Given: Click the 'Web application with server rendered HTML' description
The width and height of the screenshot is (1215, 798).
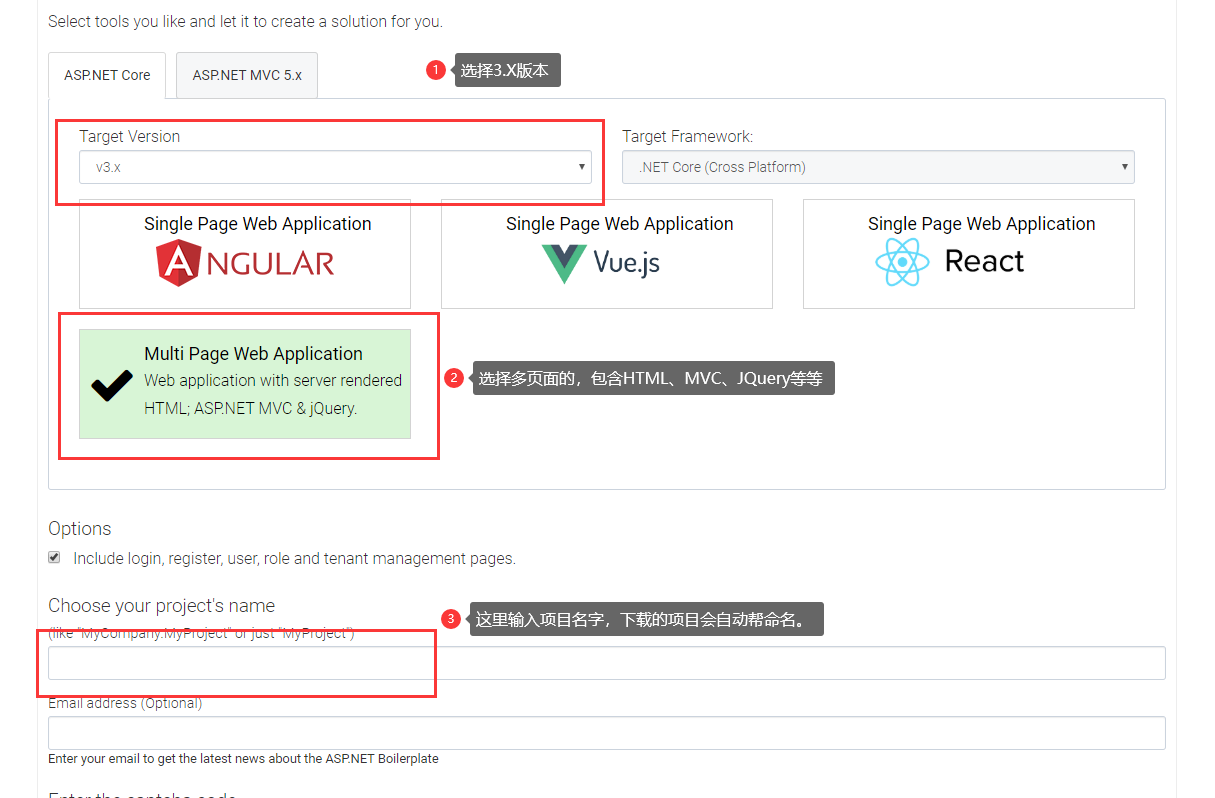Looking at the screenshot, I should point(273,394).
